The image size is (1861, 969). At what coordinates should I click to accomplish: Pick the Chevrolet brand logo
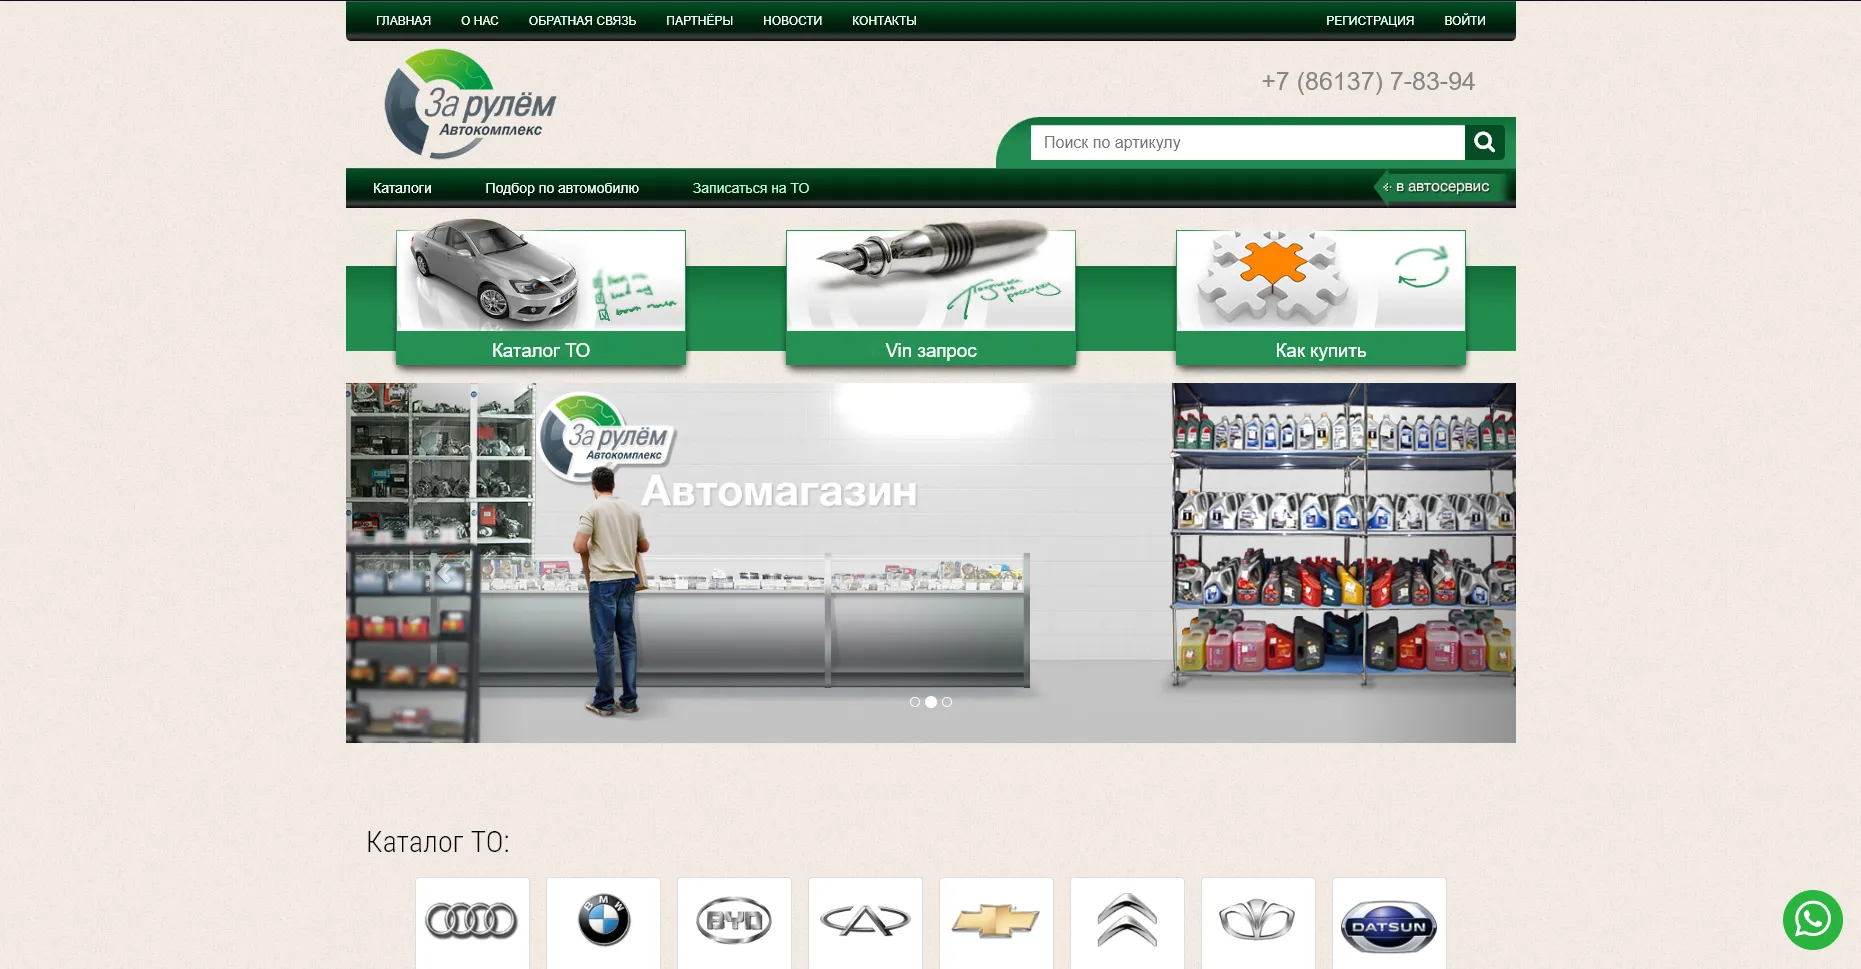coord(996,921)
